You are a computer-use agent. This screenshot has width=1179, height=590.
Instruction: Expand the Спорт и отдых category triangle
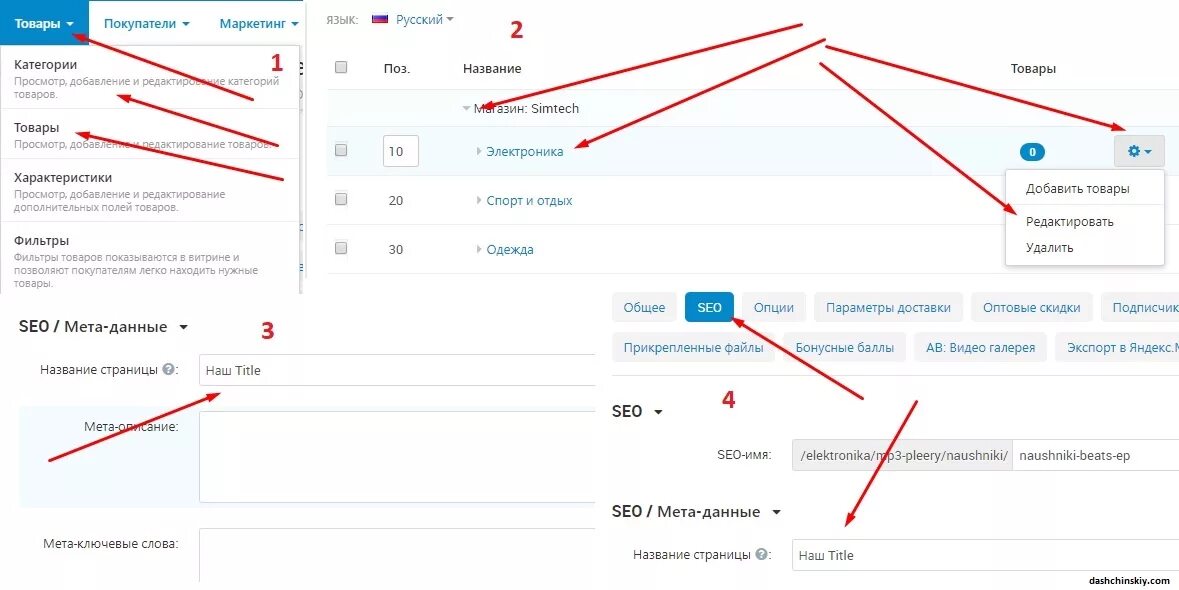pyautogui.click(x=479, y=200)
